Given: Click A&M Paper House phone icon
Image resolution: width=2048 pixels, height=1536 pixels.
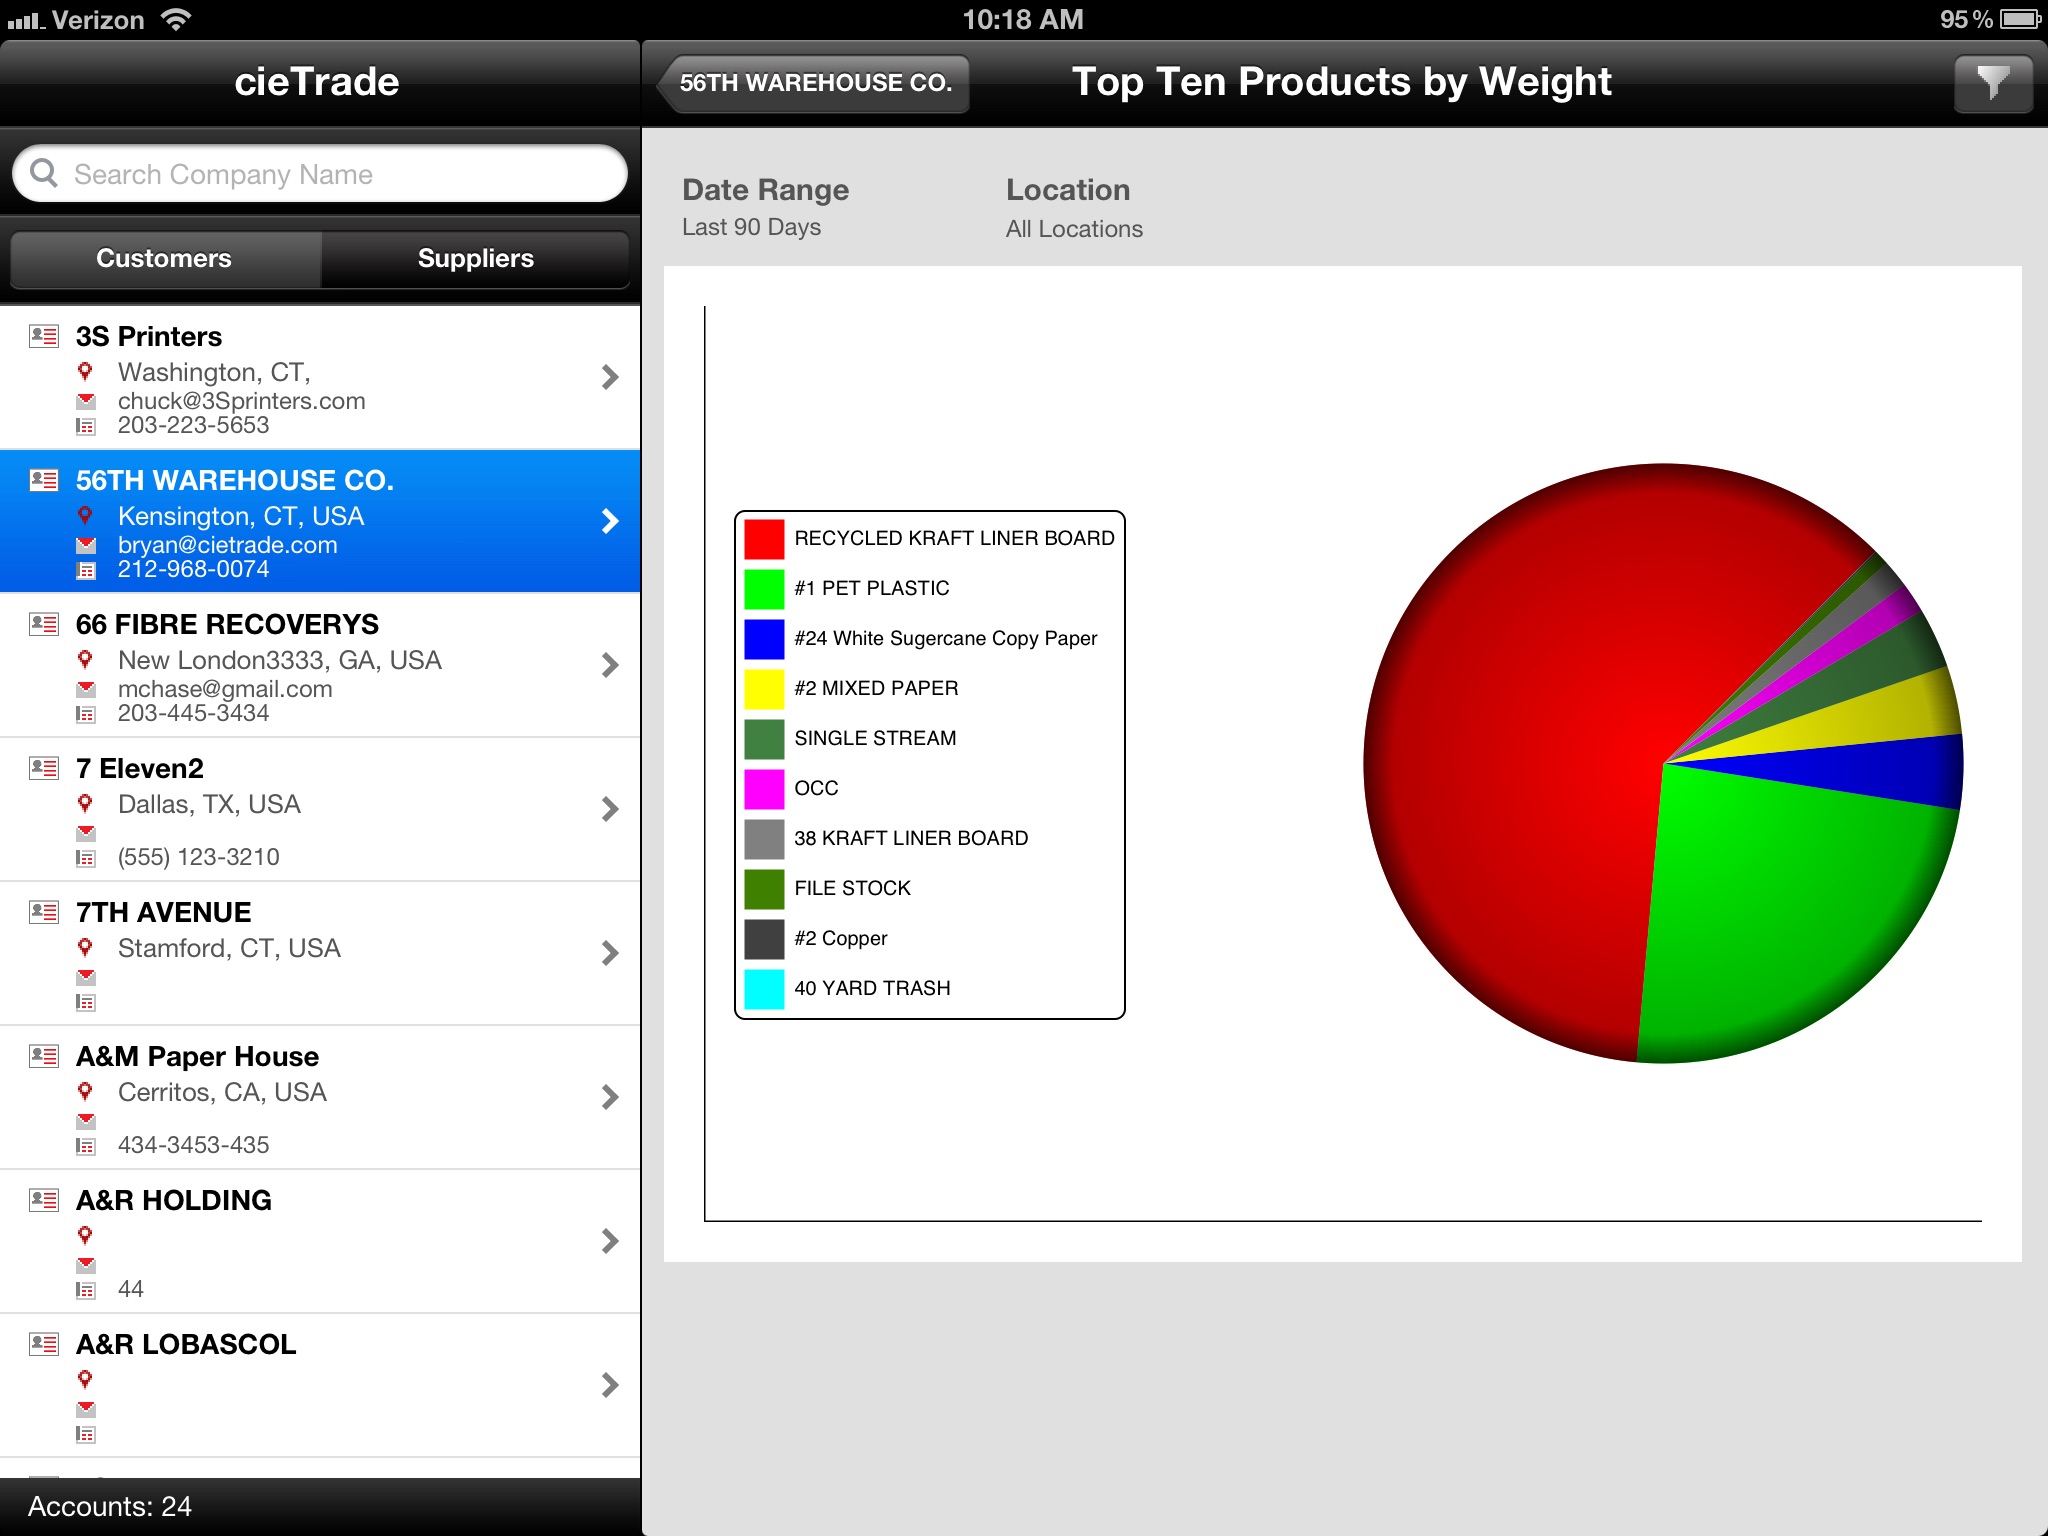Looking at the screenshot, I should 86,1147.
